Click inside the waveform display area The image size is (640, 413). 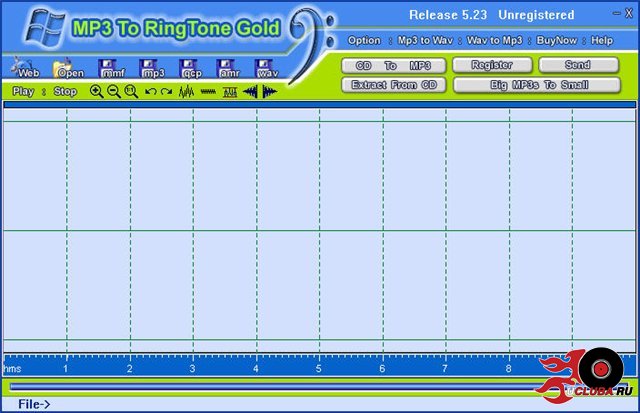(x=320, y=231)
